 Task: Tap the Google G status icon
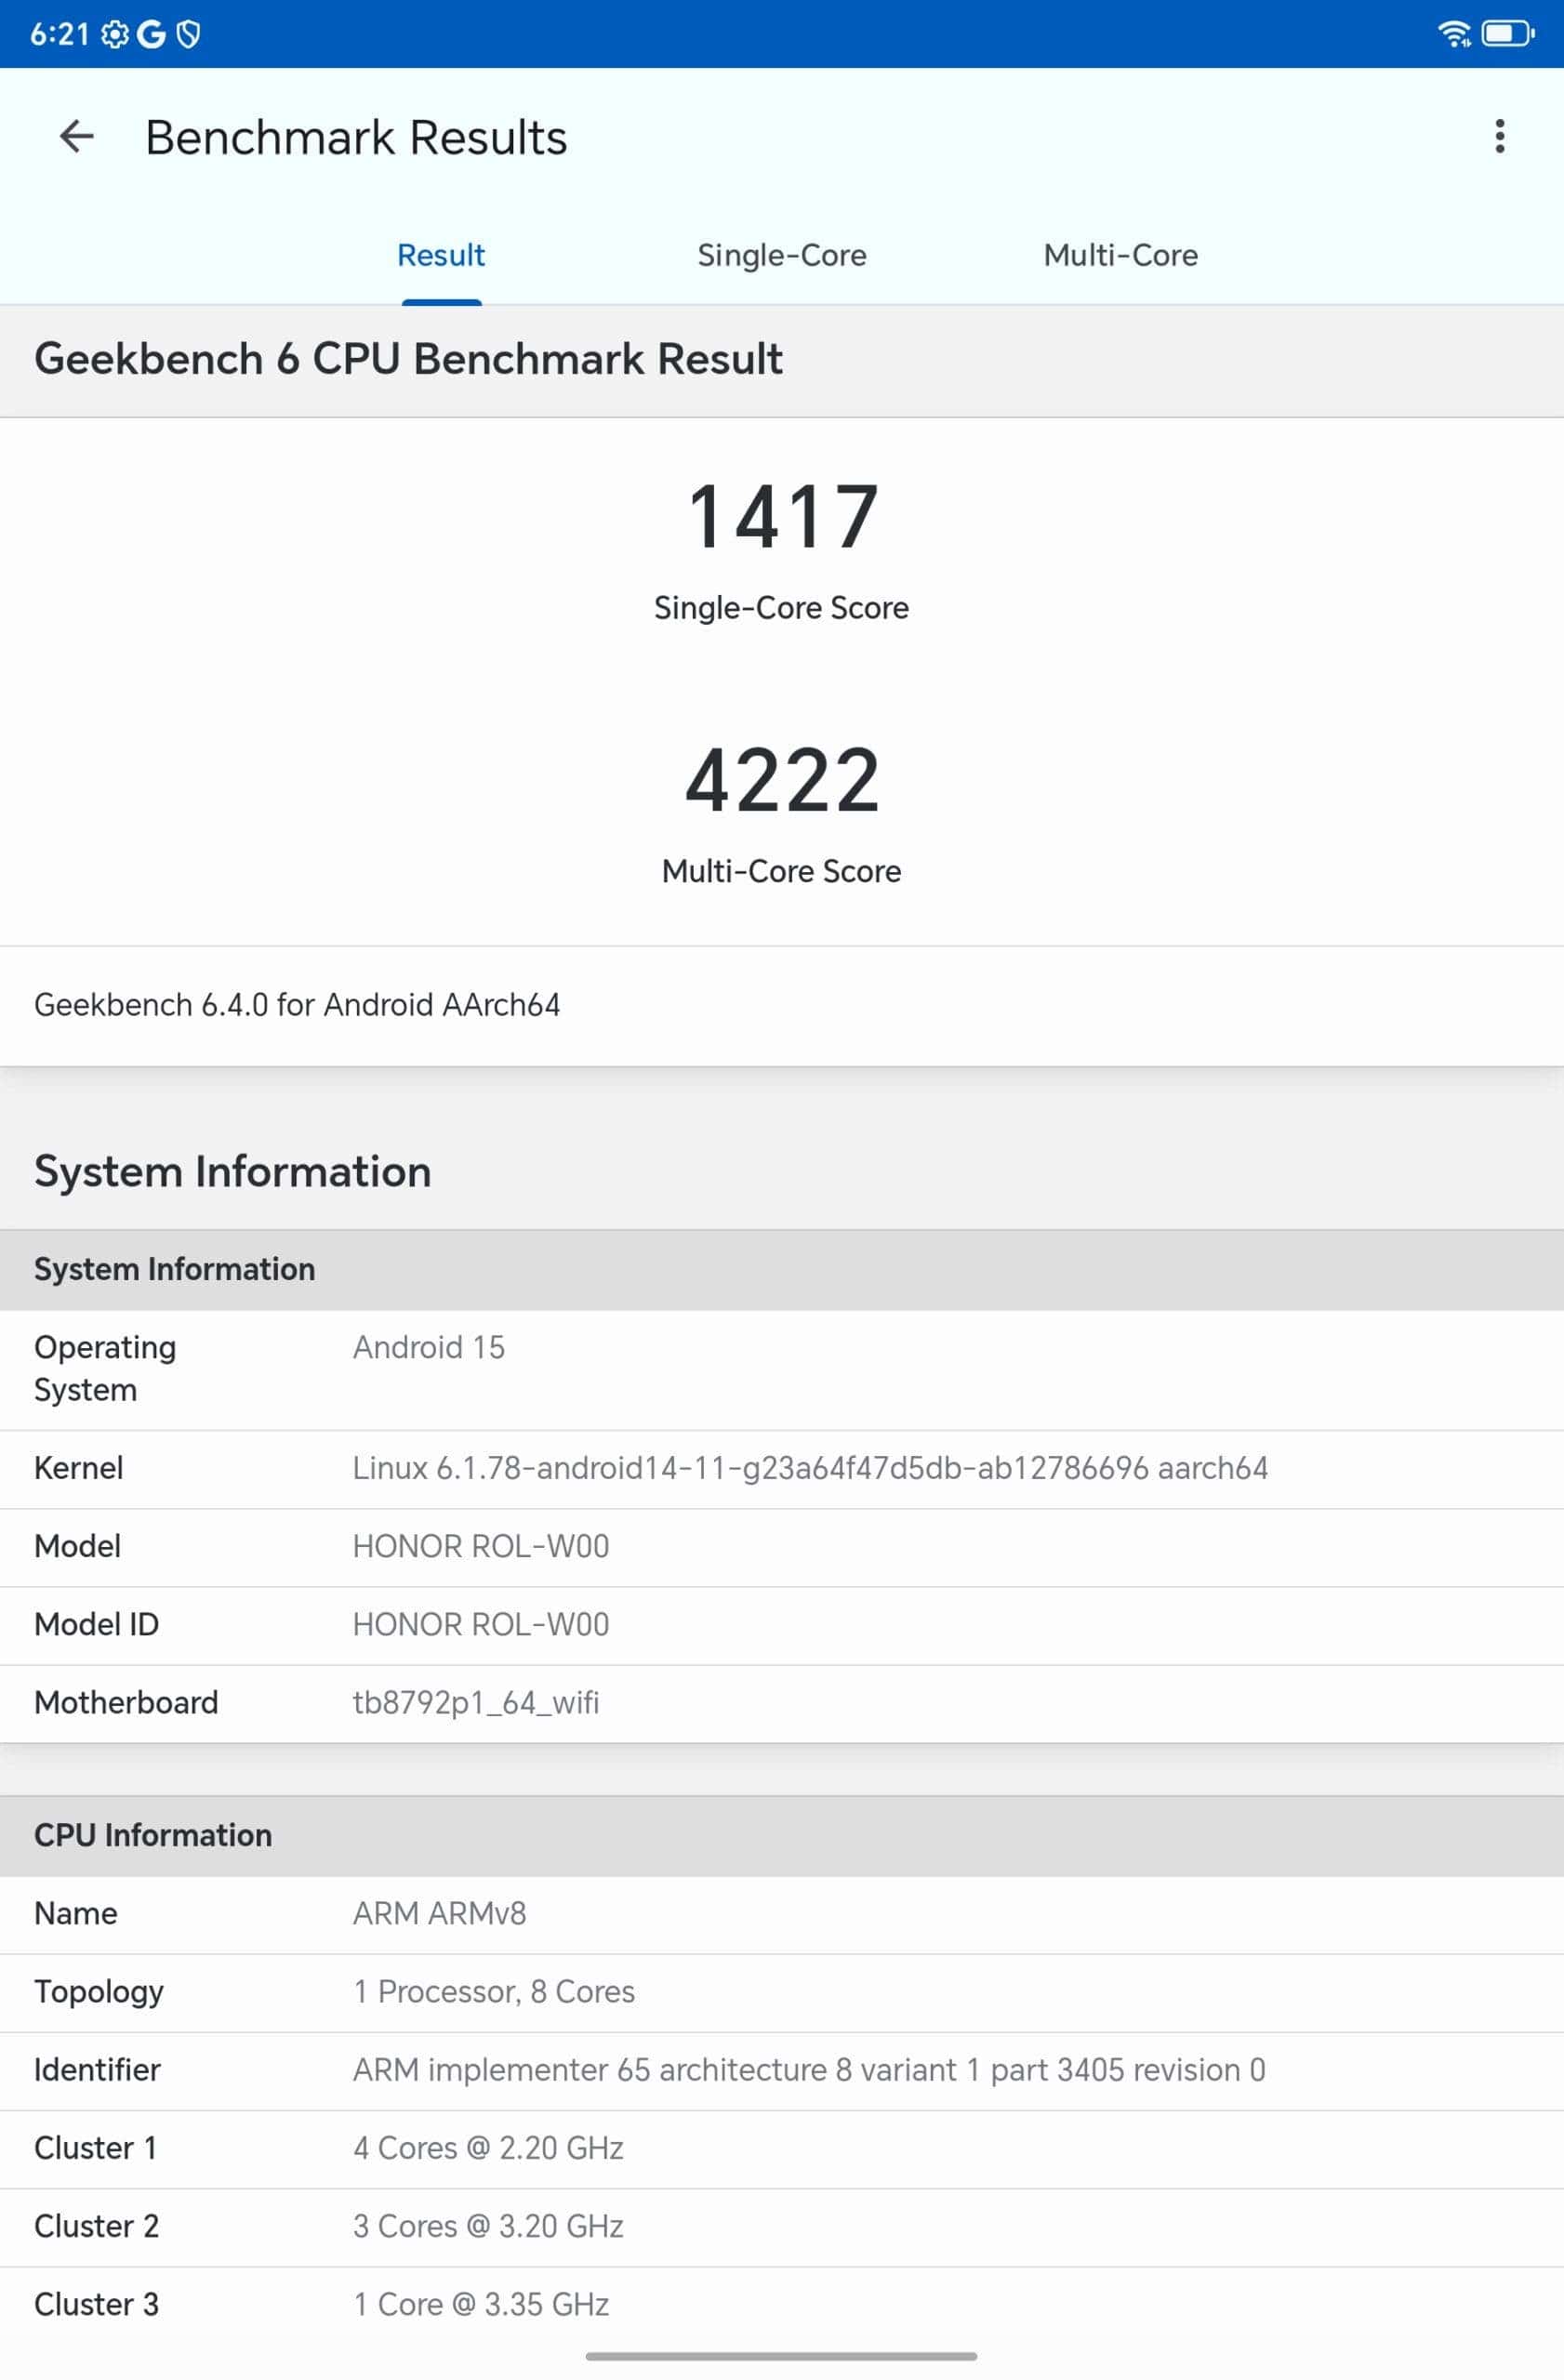click(x=151, y=35)
